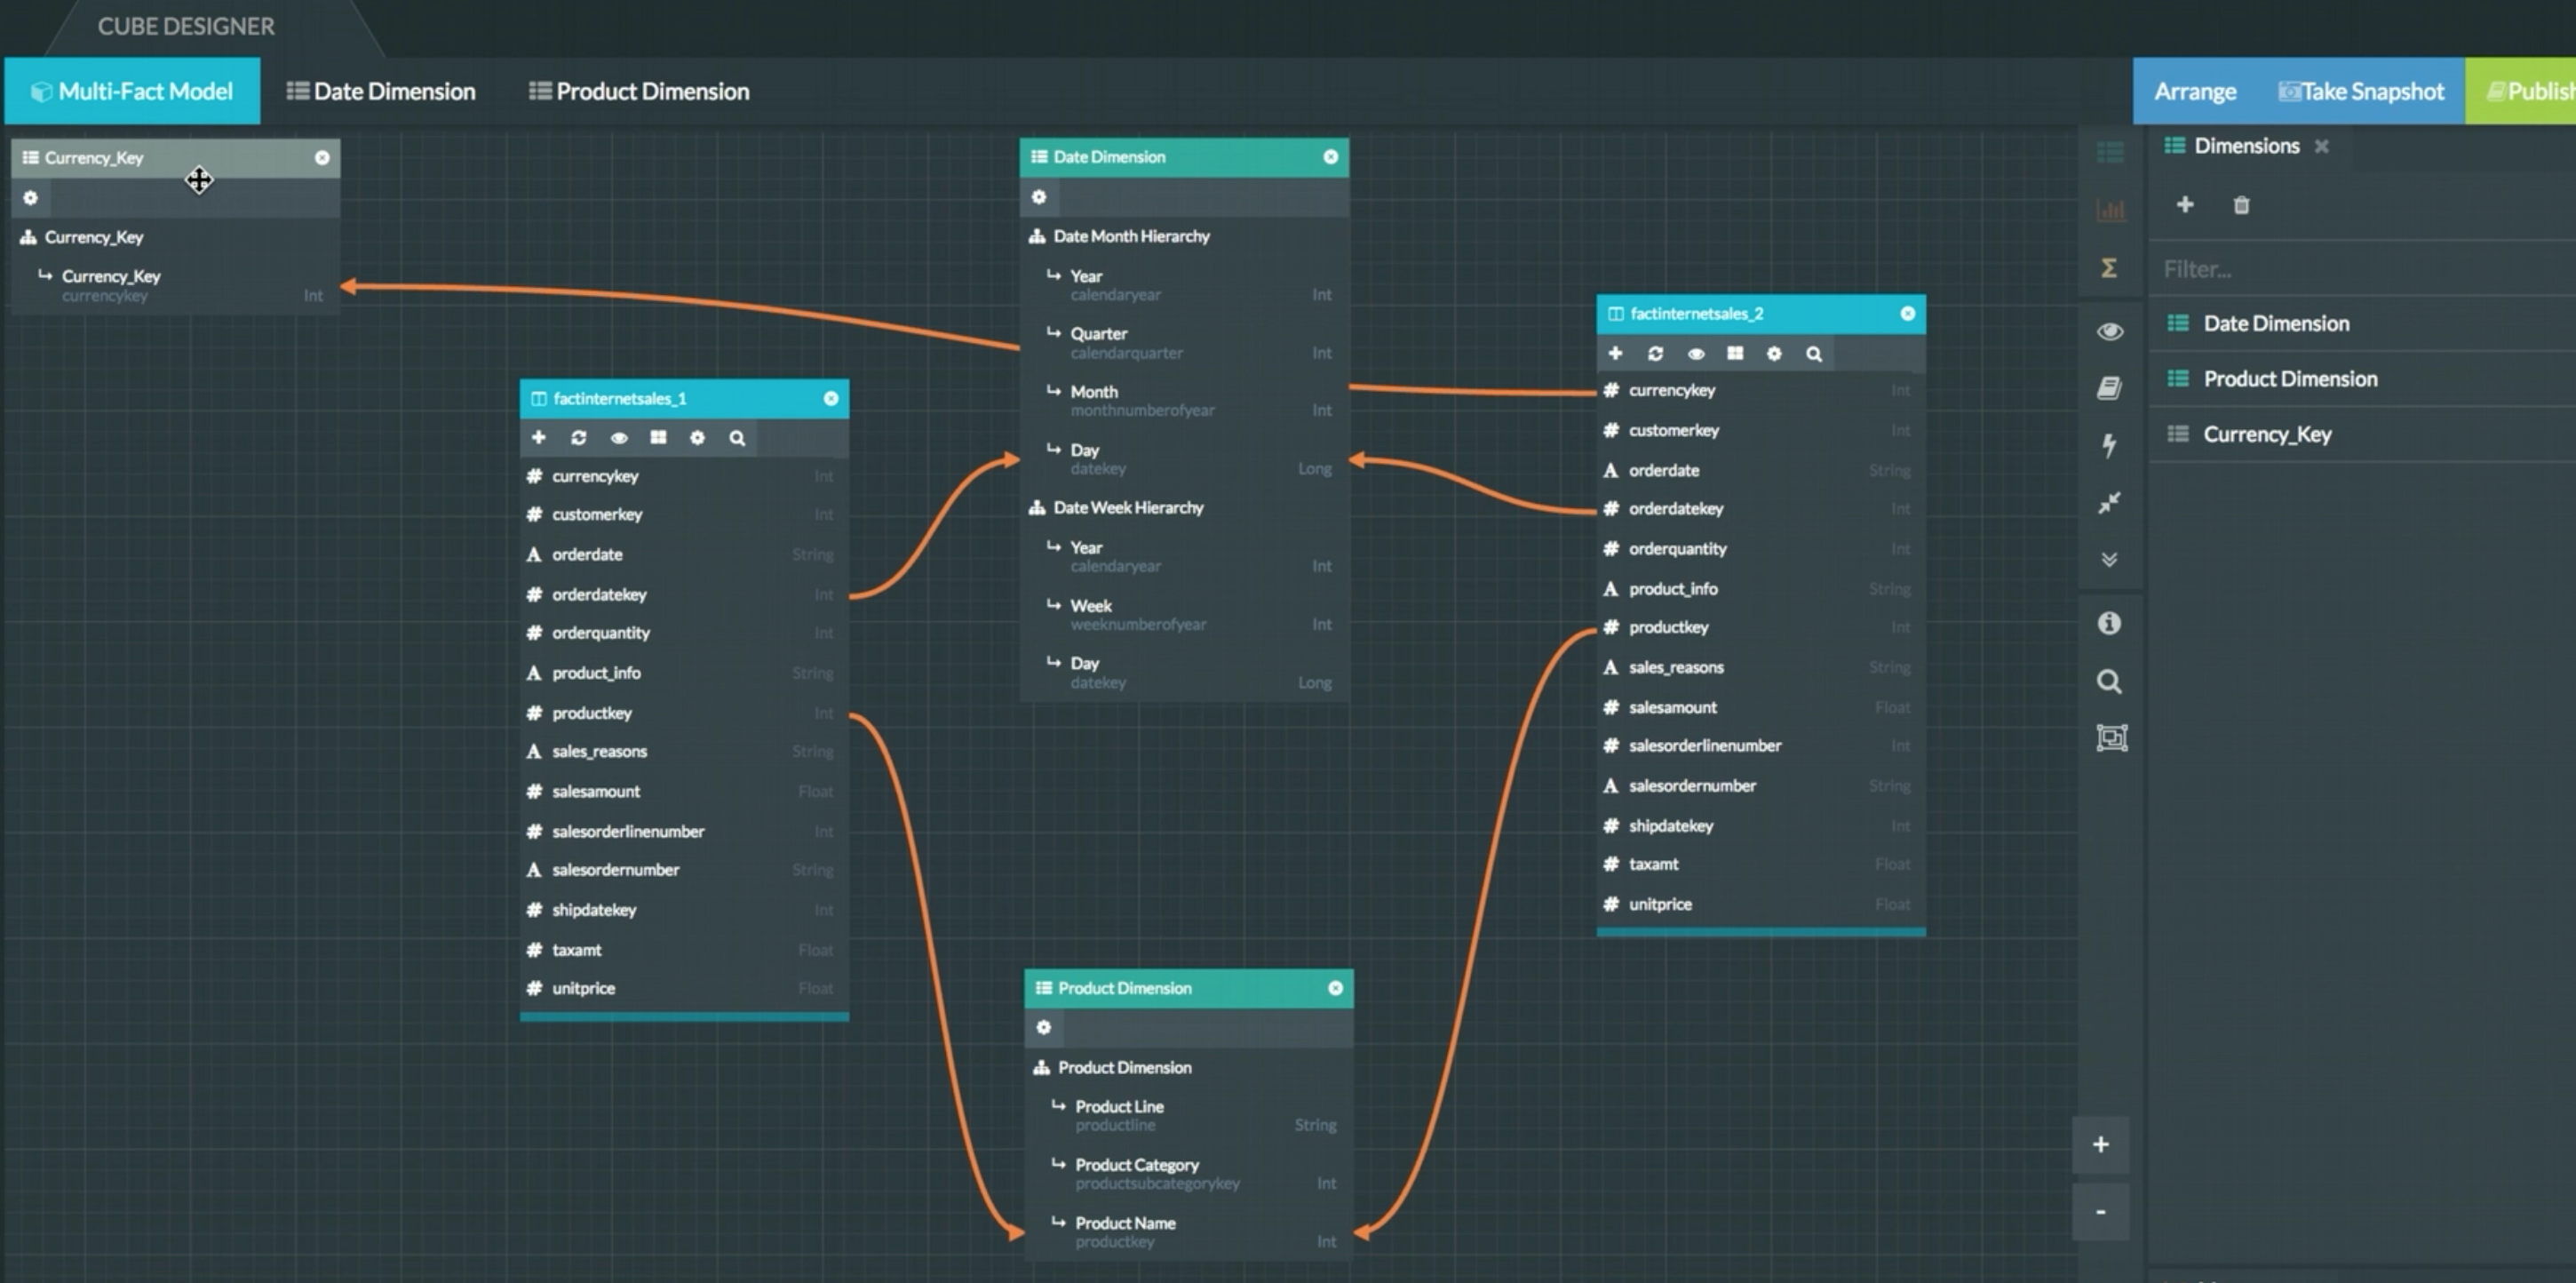Zoom out with the minus button
This screenshot has height=1283, width=2576.
(x=2101, y=1212)
